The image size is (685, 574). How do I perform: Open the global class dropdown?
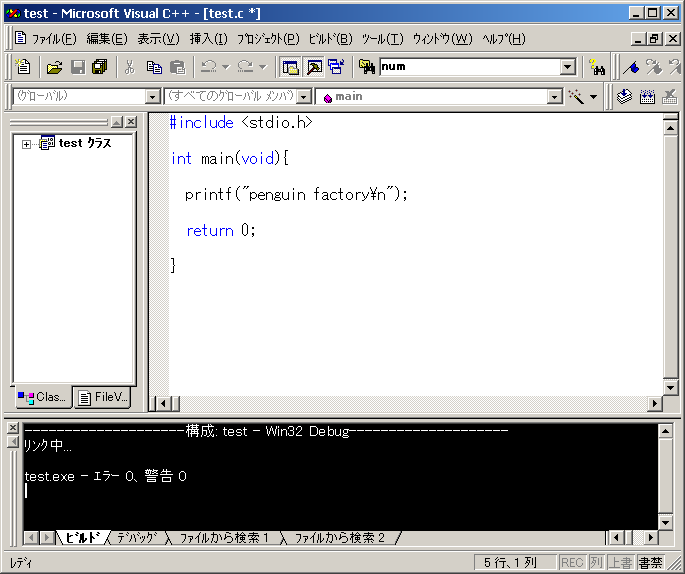(152, 97)
